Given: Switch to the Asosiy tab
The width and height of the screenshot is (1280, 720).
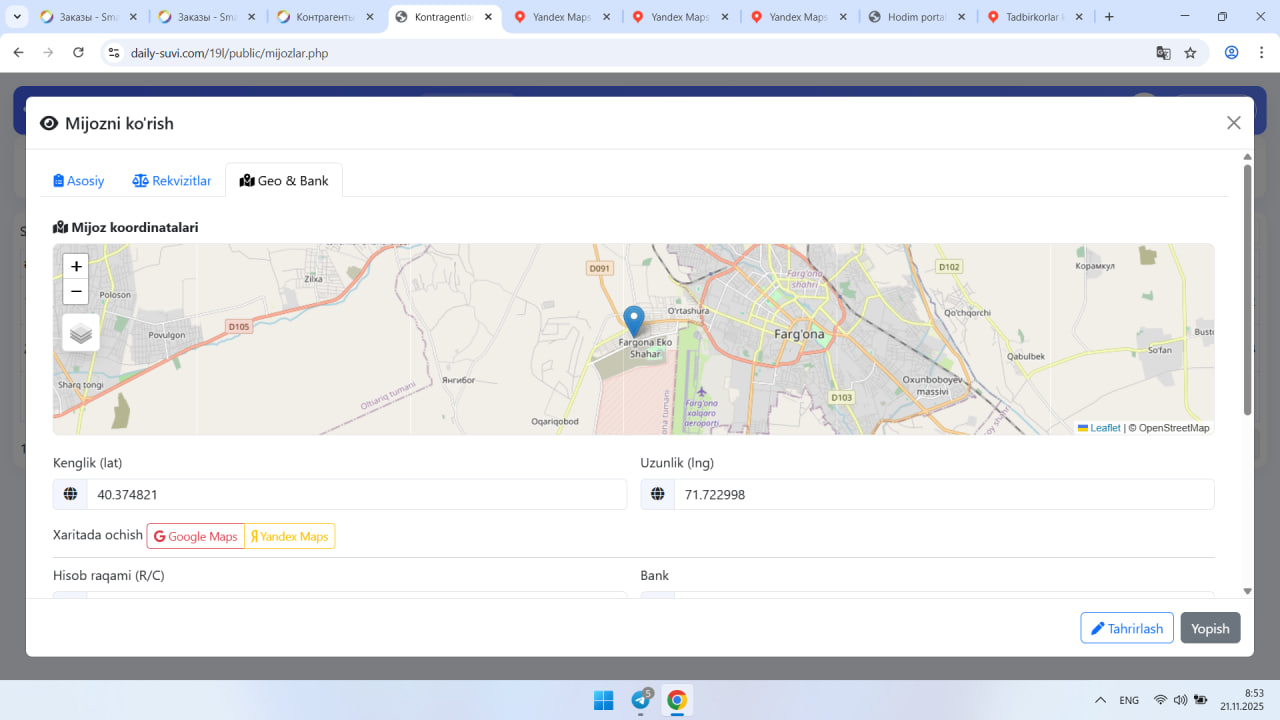Looking at the screenshot, I should [79, 181].
